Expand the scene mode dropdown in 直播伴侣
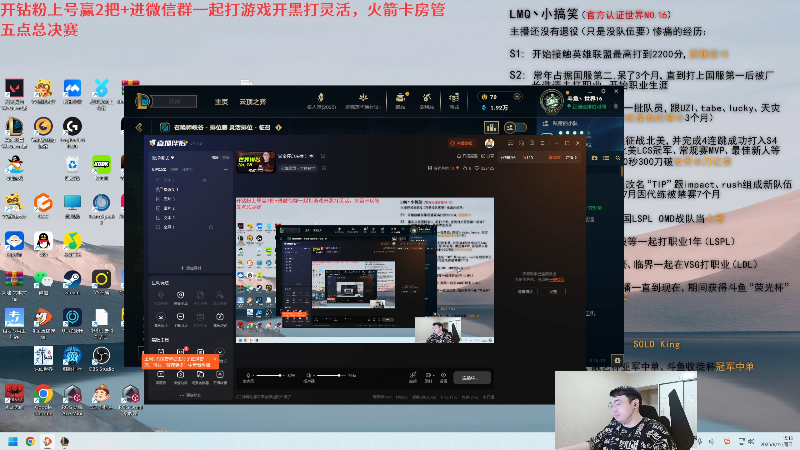800x450 pixels. tap(163, 158)
